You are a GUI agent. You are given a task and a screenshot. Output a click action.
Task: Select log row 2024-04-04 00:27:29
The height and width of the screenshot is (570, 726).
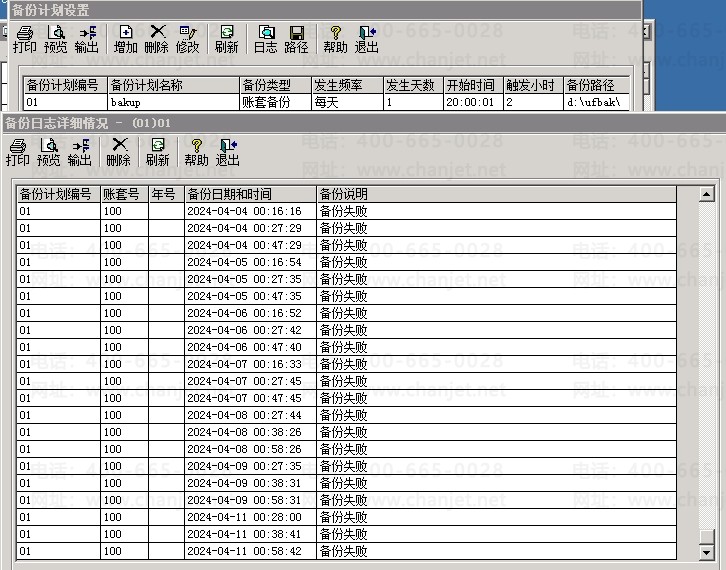click(346, 228)
